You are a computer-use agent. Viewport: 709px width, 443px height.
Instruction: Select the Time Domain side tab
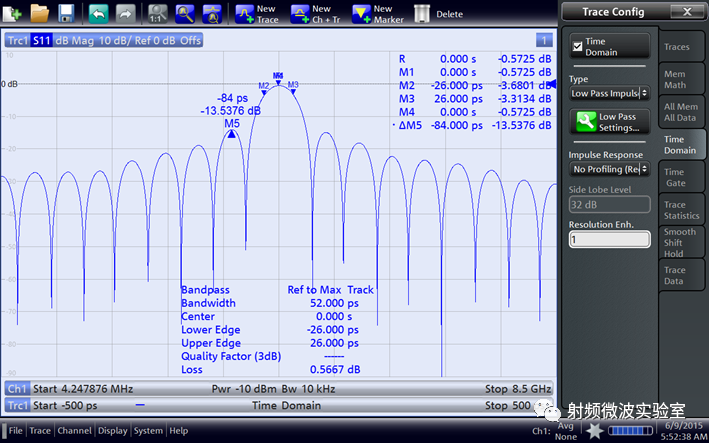pyautogui.click(x=681, y=145)
